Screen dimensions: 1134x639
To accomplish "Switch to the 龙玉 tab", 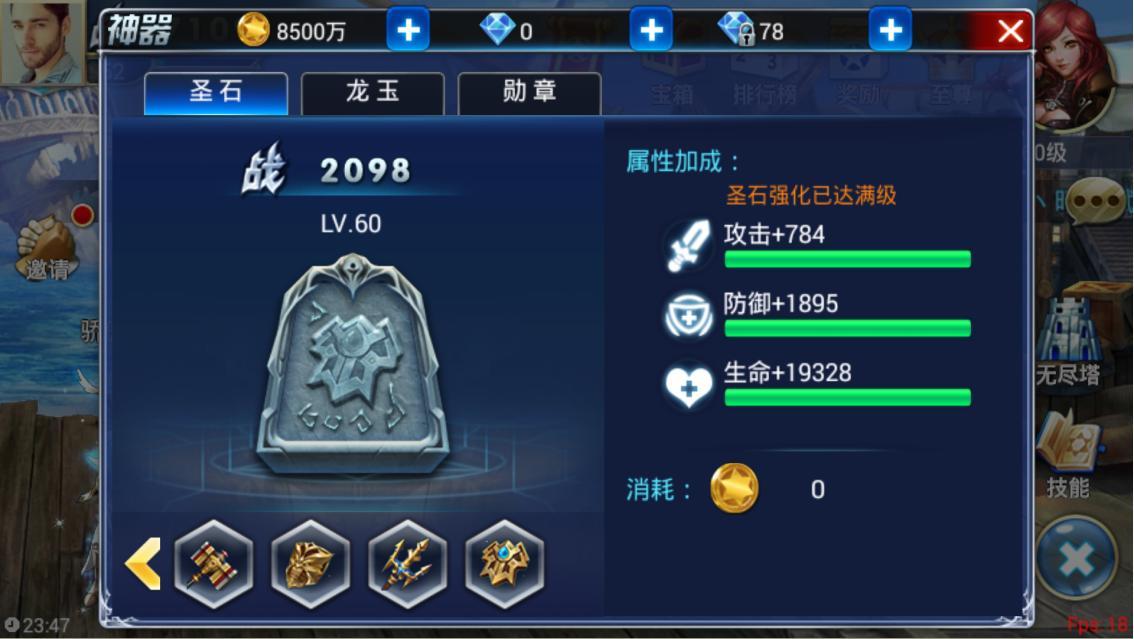I will point(372,93).
